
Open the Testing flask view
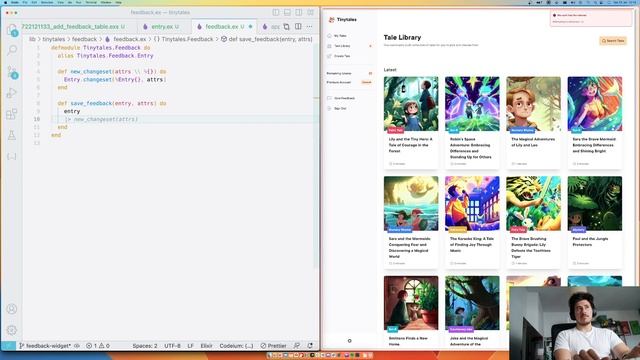point(12,135)
